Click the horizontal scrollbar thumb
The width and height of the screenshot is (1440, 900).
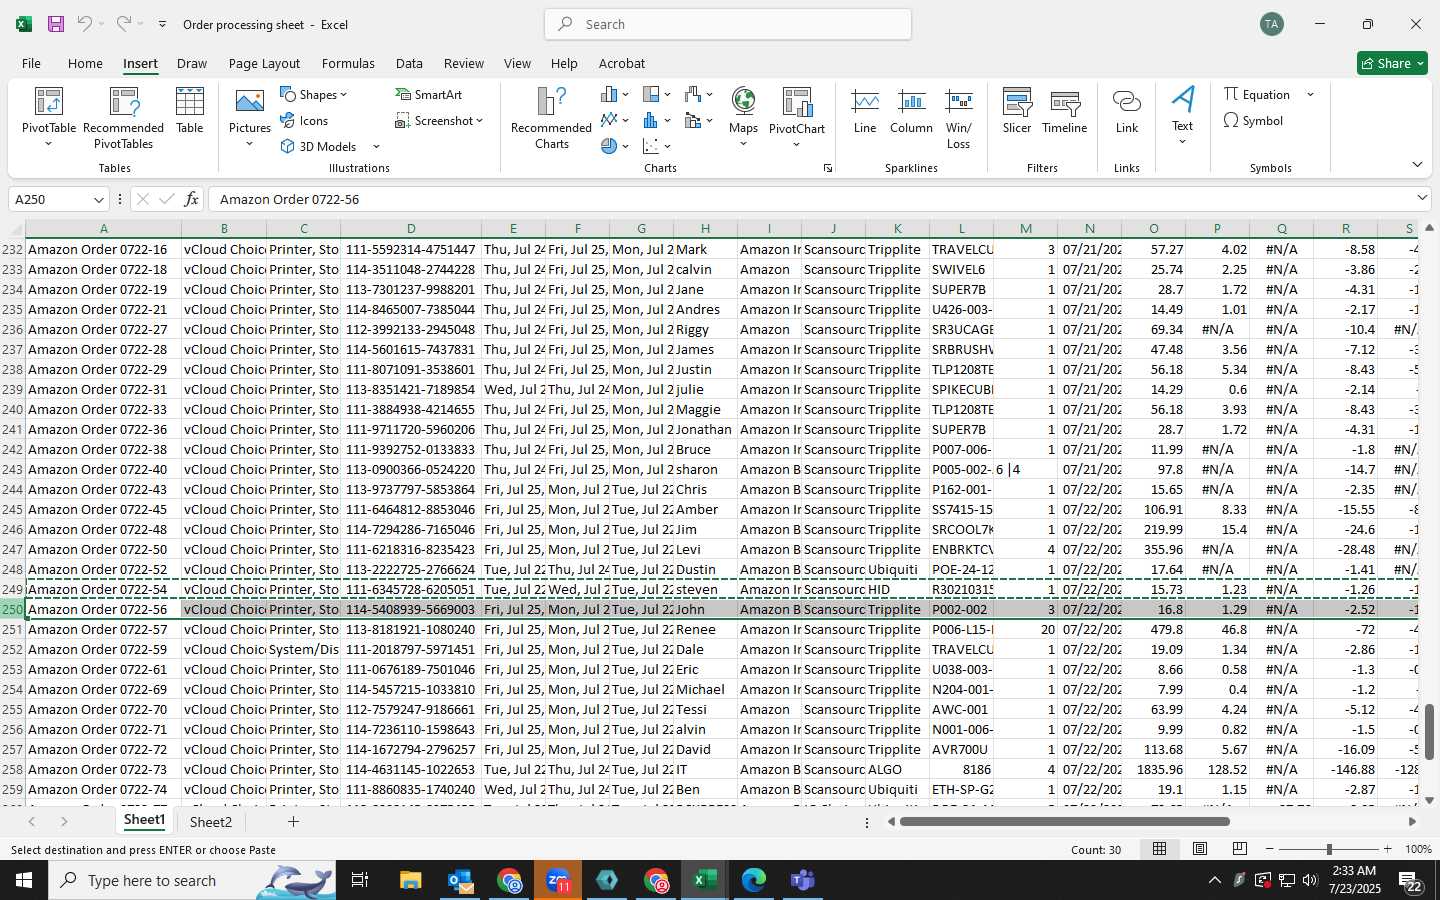click(1064, 822)
